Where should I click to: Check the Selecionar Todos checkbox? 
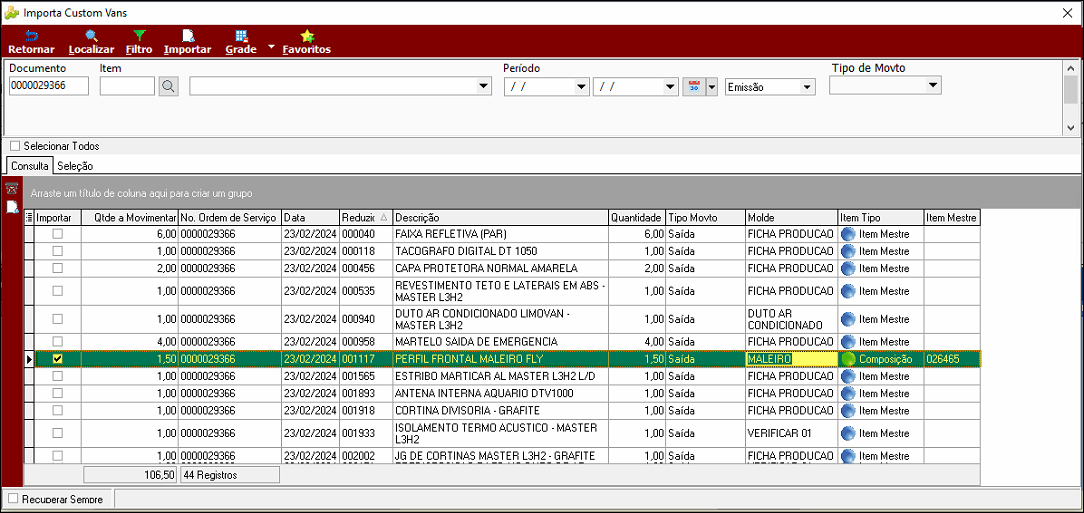[15, 147]
